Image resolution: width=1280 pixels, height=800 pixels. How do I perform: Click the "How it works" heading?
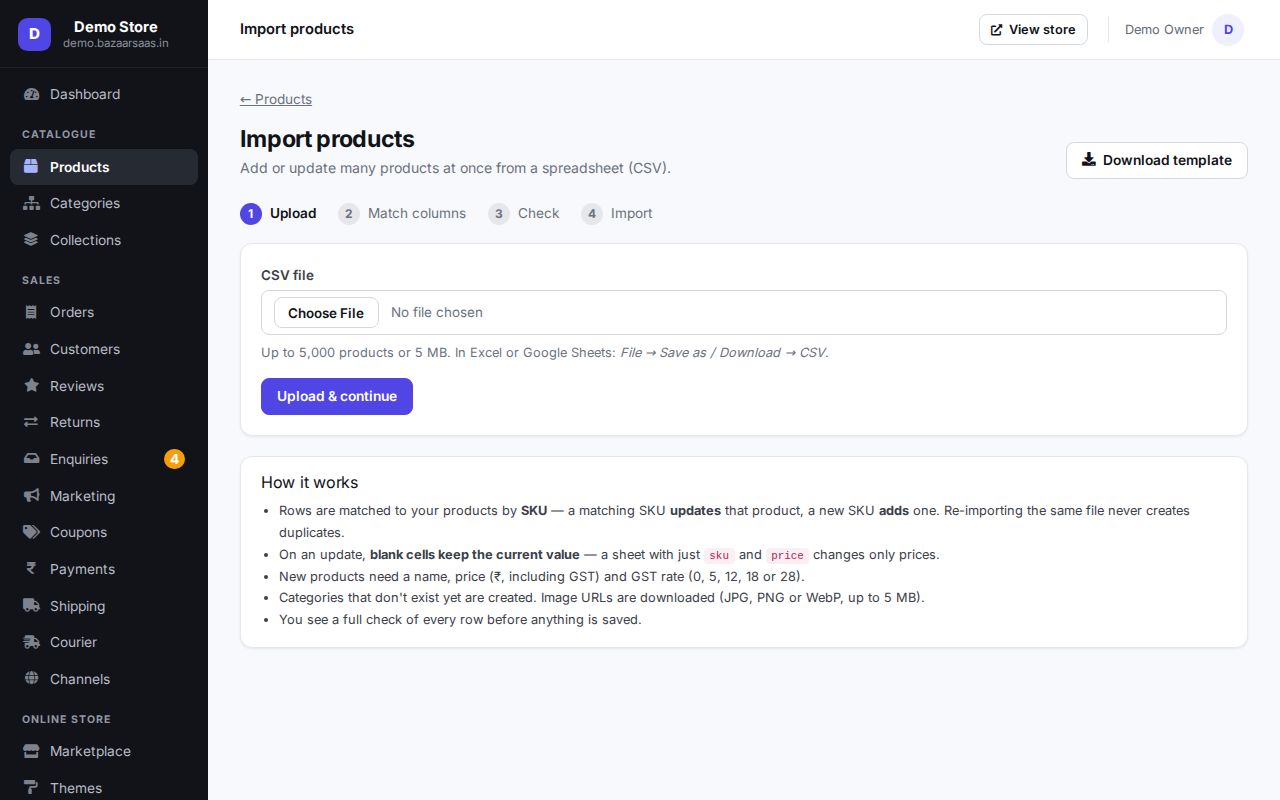coord(310,482)
